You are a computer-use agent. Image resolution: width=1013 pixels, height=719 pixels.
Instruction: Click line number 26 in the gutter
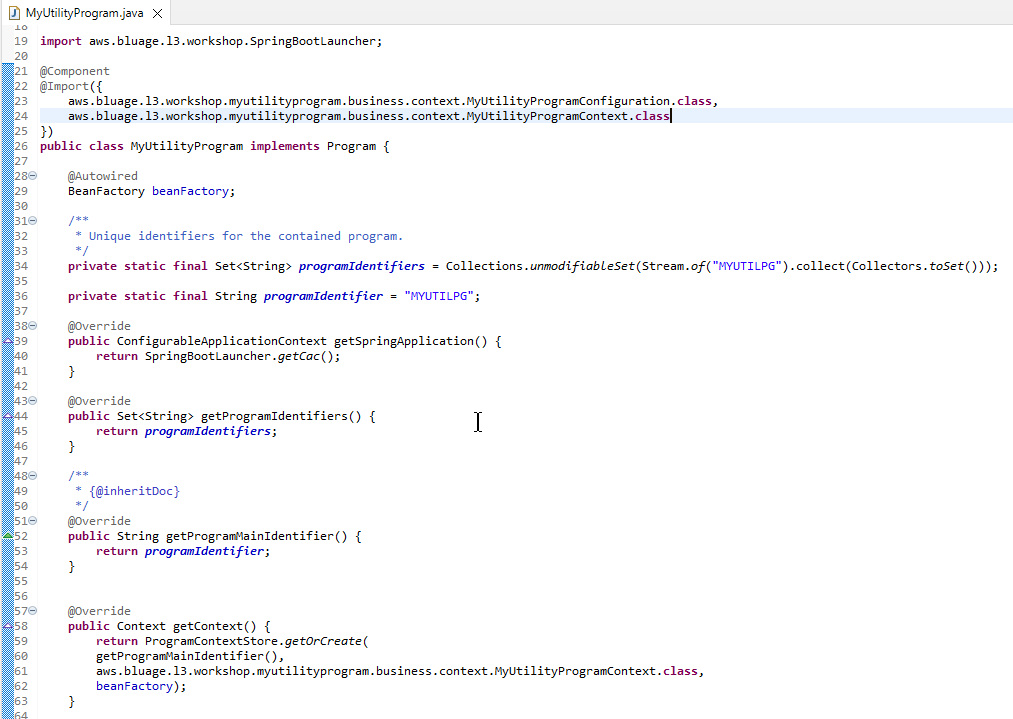pos(21,146)
